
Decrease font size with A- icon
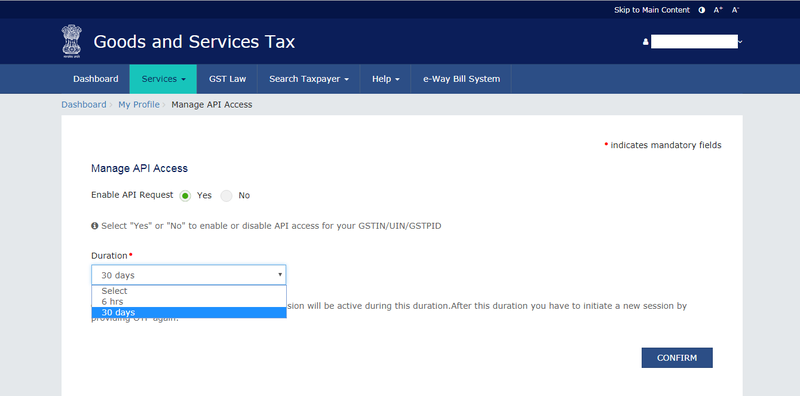tap(735, 10)
